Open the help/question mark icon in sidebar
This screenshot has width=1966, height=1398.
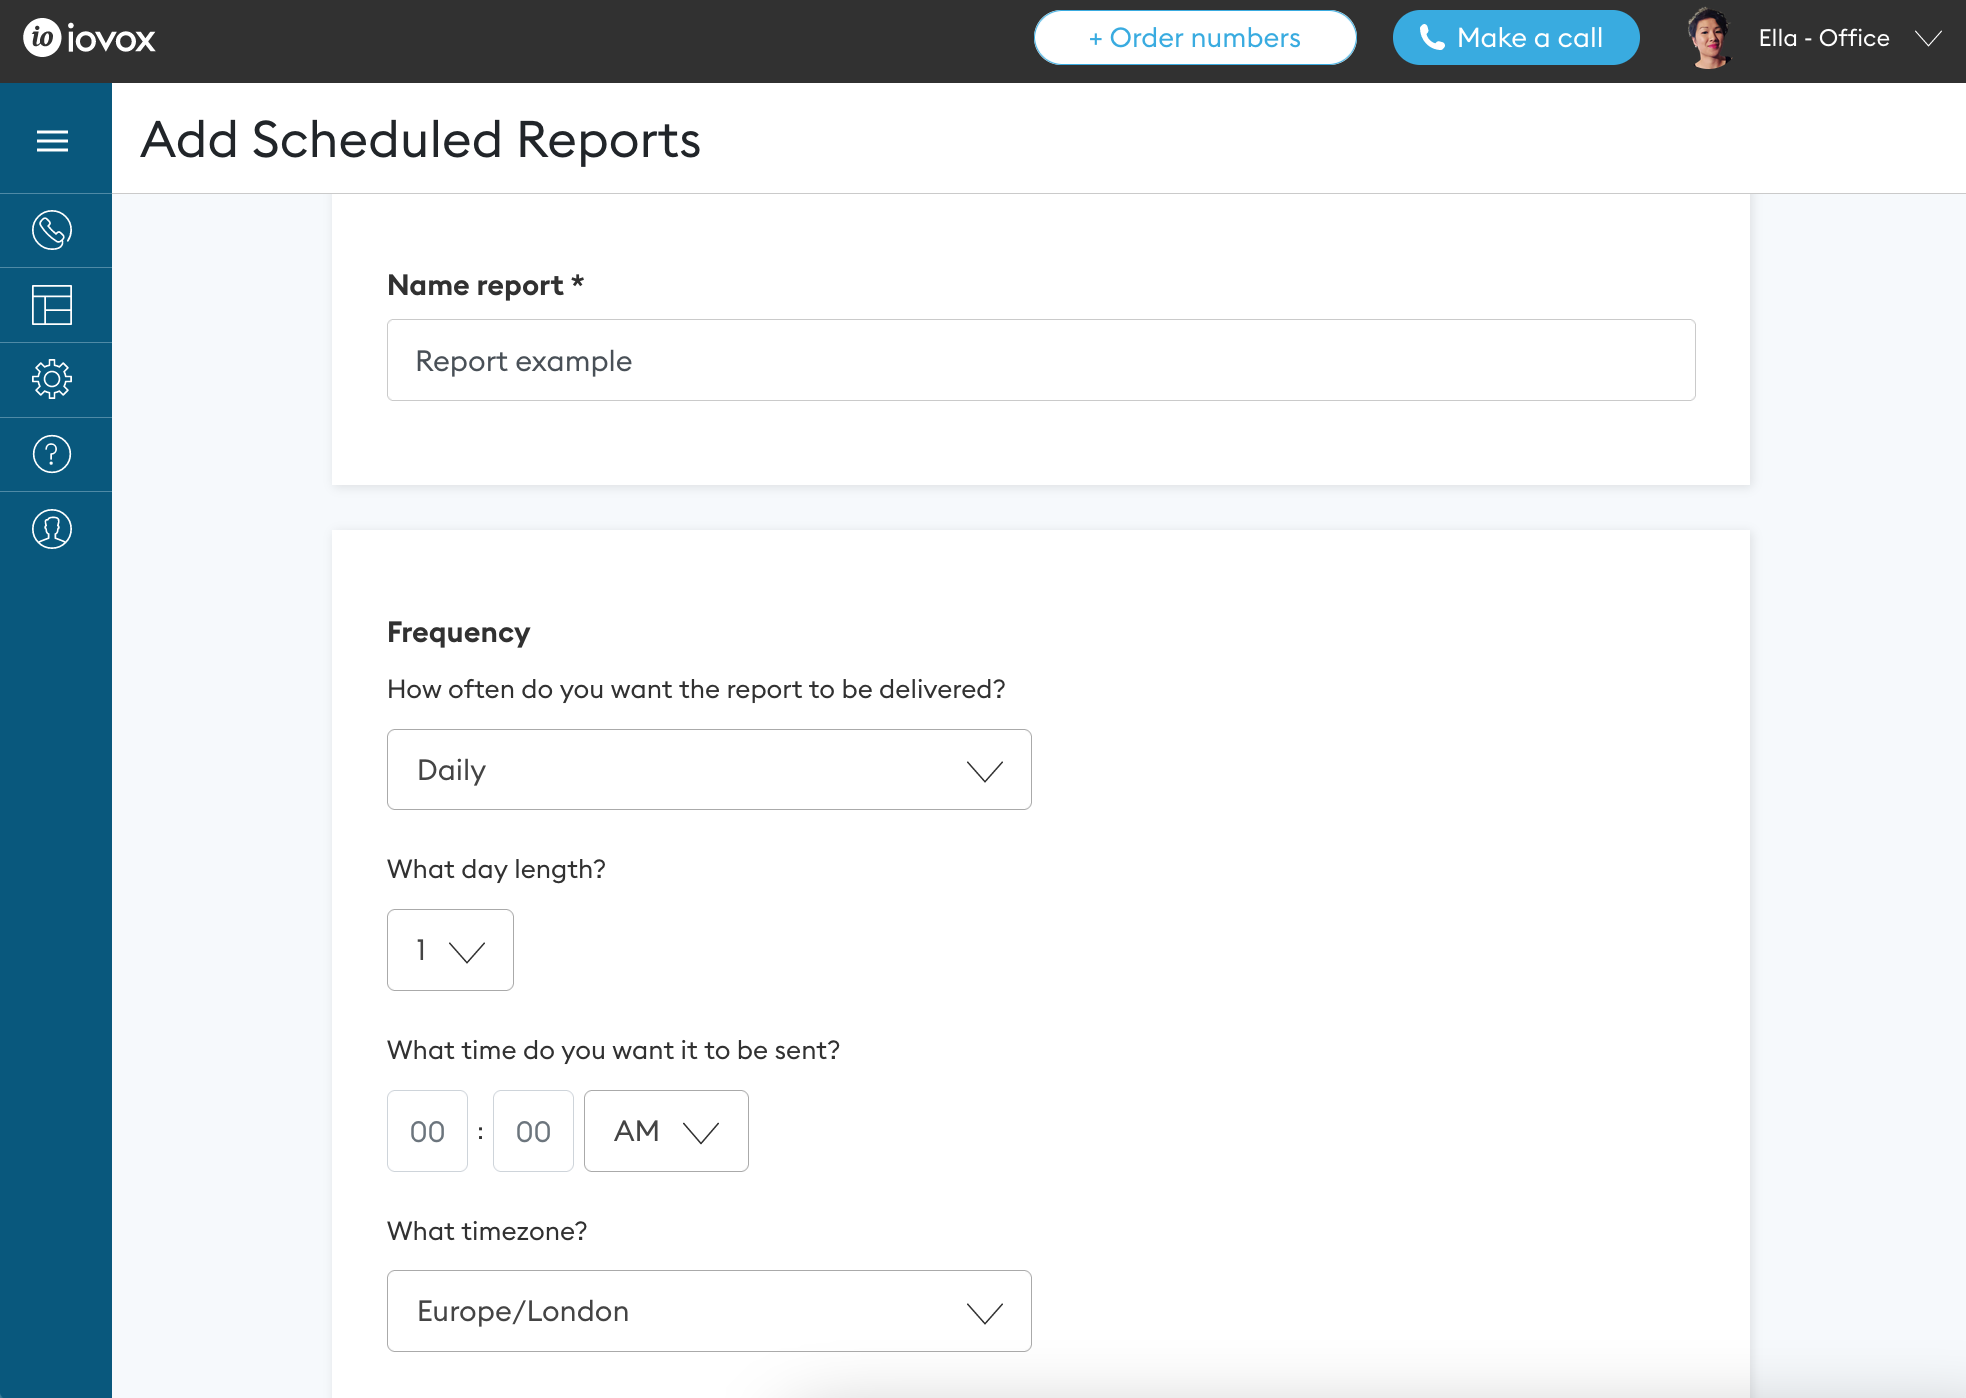[x=51, y=452]
